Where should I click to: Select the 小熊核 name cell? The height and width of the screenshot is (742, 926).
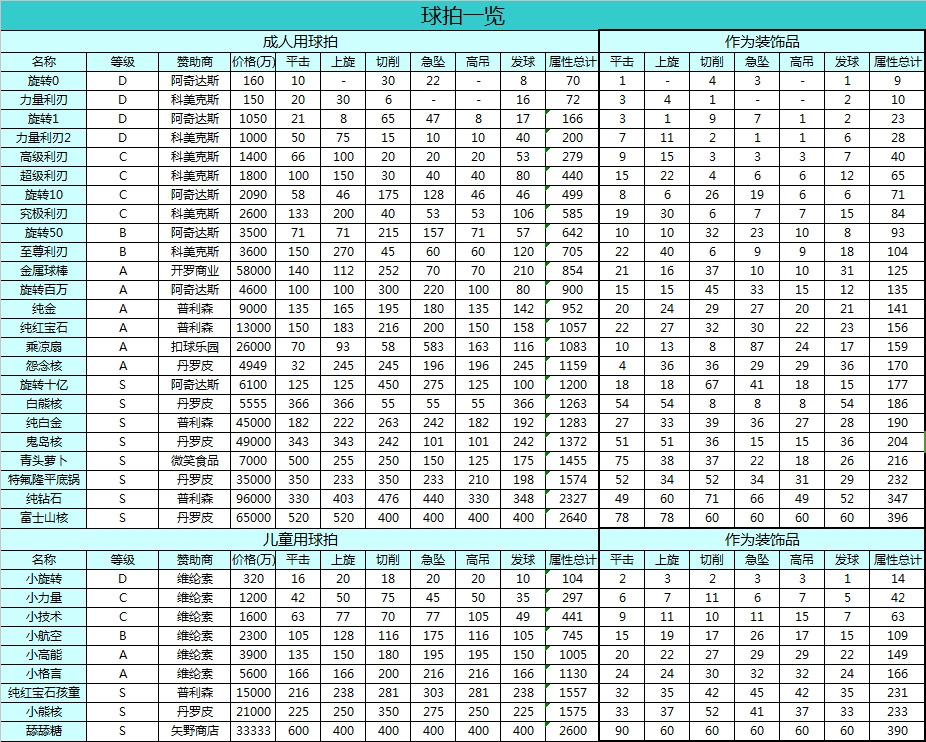point(44,711)
